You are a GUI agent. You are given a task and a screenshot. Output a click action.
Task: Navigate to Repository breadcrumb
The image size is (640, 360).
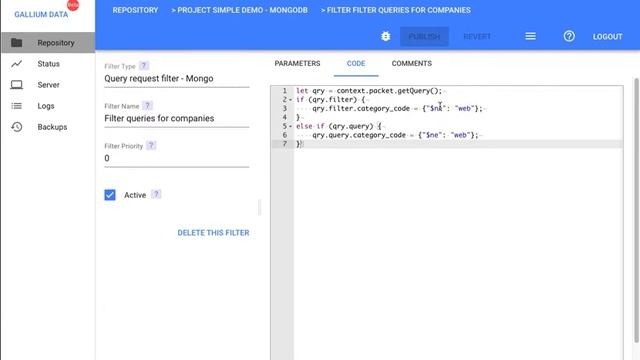[135, 10]
